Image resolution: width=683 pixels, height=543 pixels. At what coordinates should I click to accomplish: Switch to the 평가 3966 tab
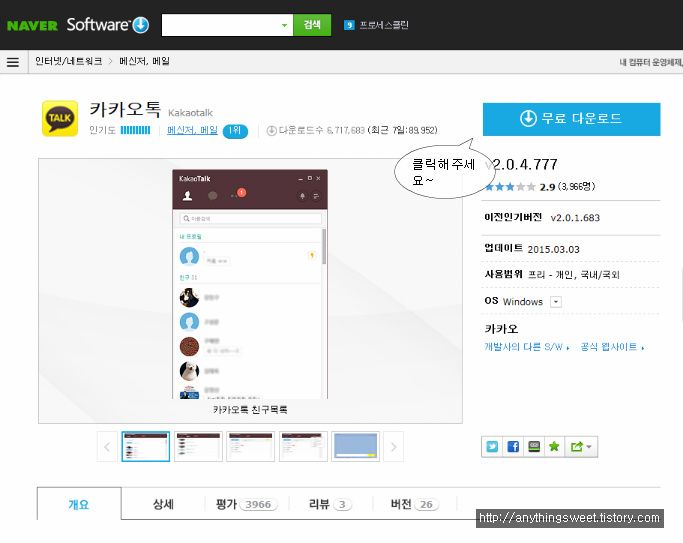[247, 504]
